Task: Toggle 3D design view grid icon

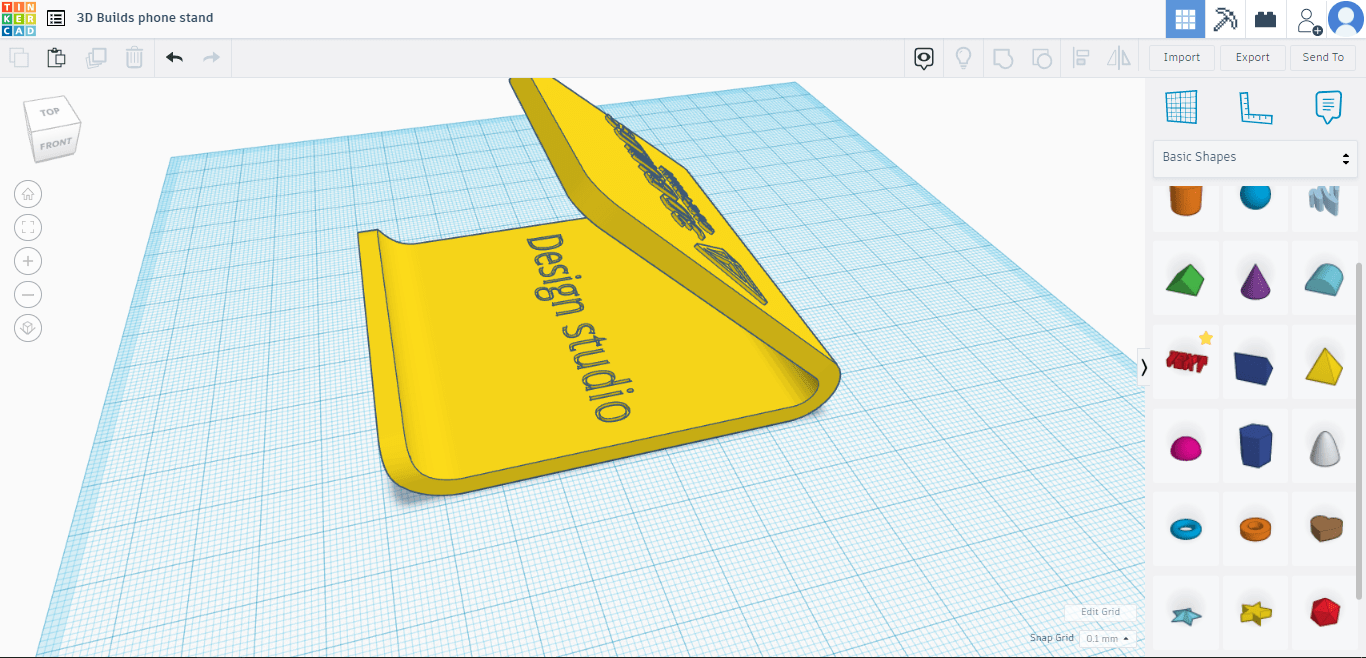Action: (x=1185, y=19)
